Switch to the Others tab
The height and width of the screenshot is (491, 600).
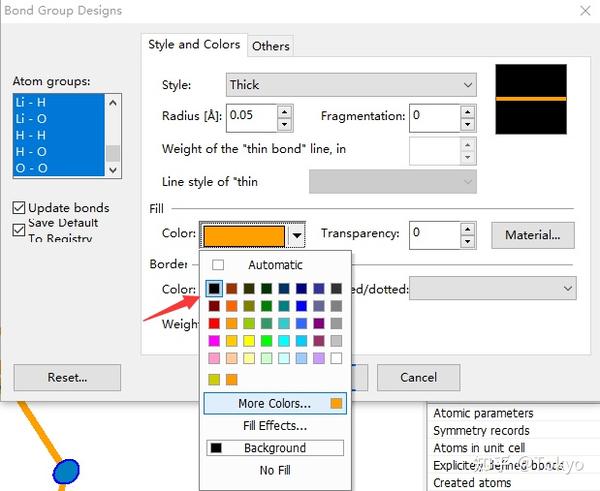[x=271, y=46]
